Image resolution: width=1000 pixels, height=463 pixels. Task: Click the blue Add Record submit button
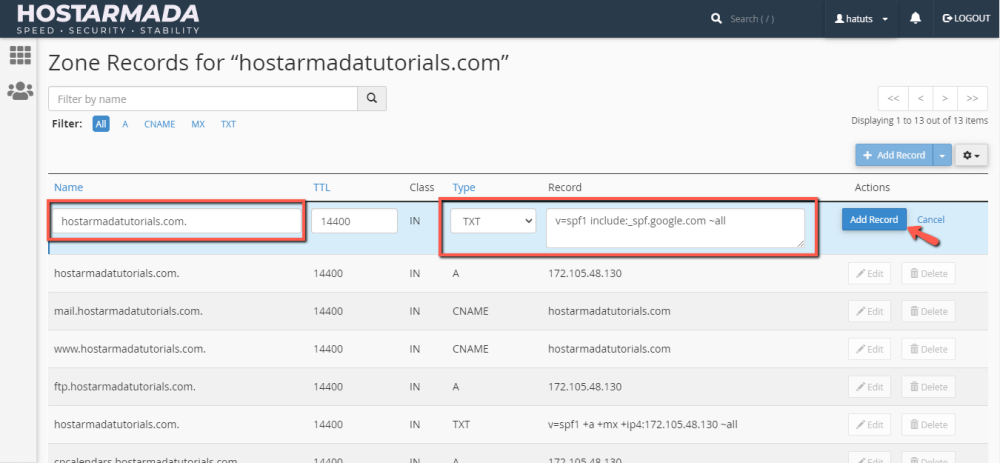point(874,219)
